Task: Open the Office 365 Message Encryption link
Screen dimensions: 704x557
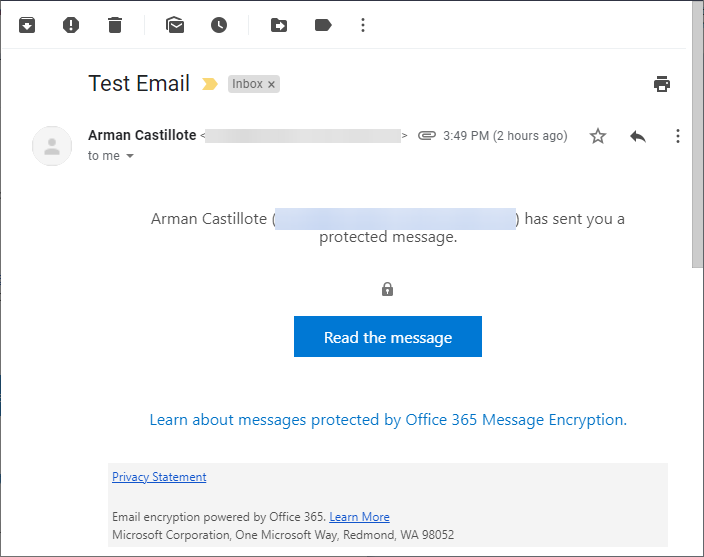Action: coord(388,420)
